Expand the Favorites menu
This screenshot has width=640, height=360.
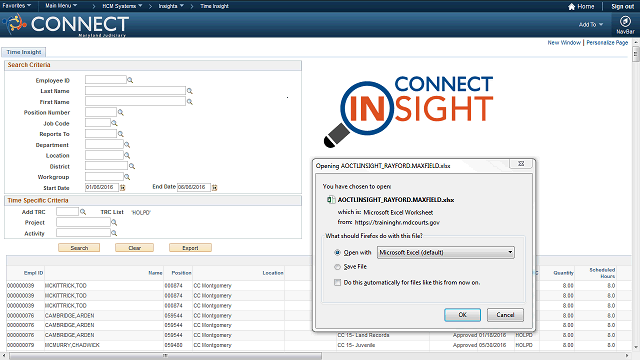[x=17, y=6]
